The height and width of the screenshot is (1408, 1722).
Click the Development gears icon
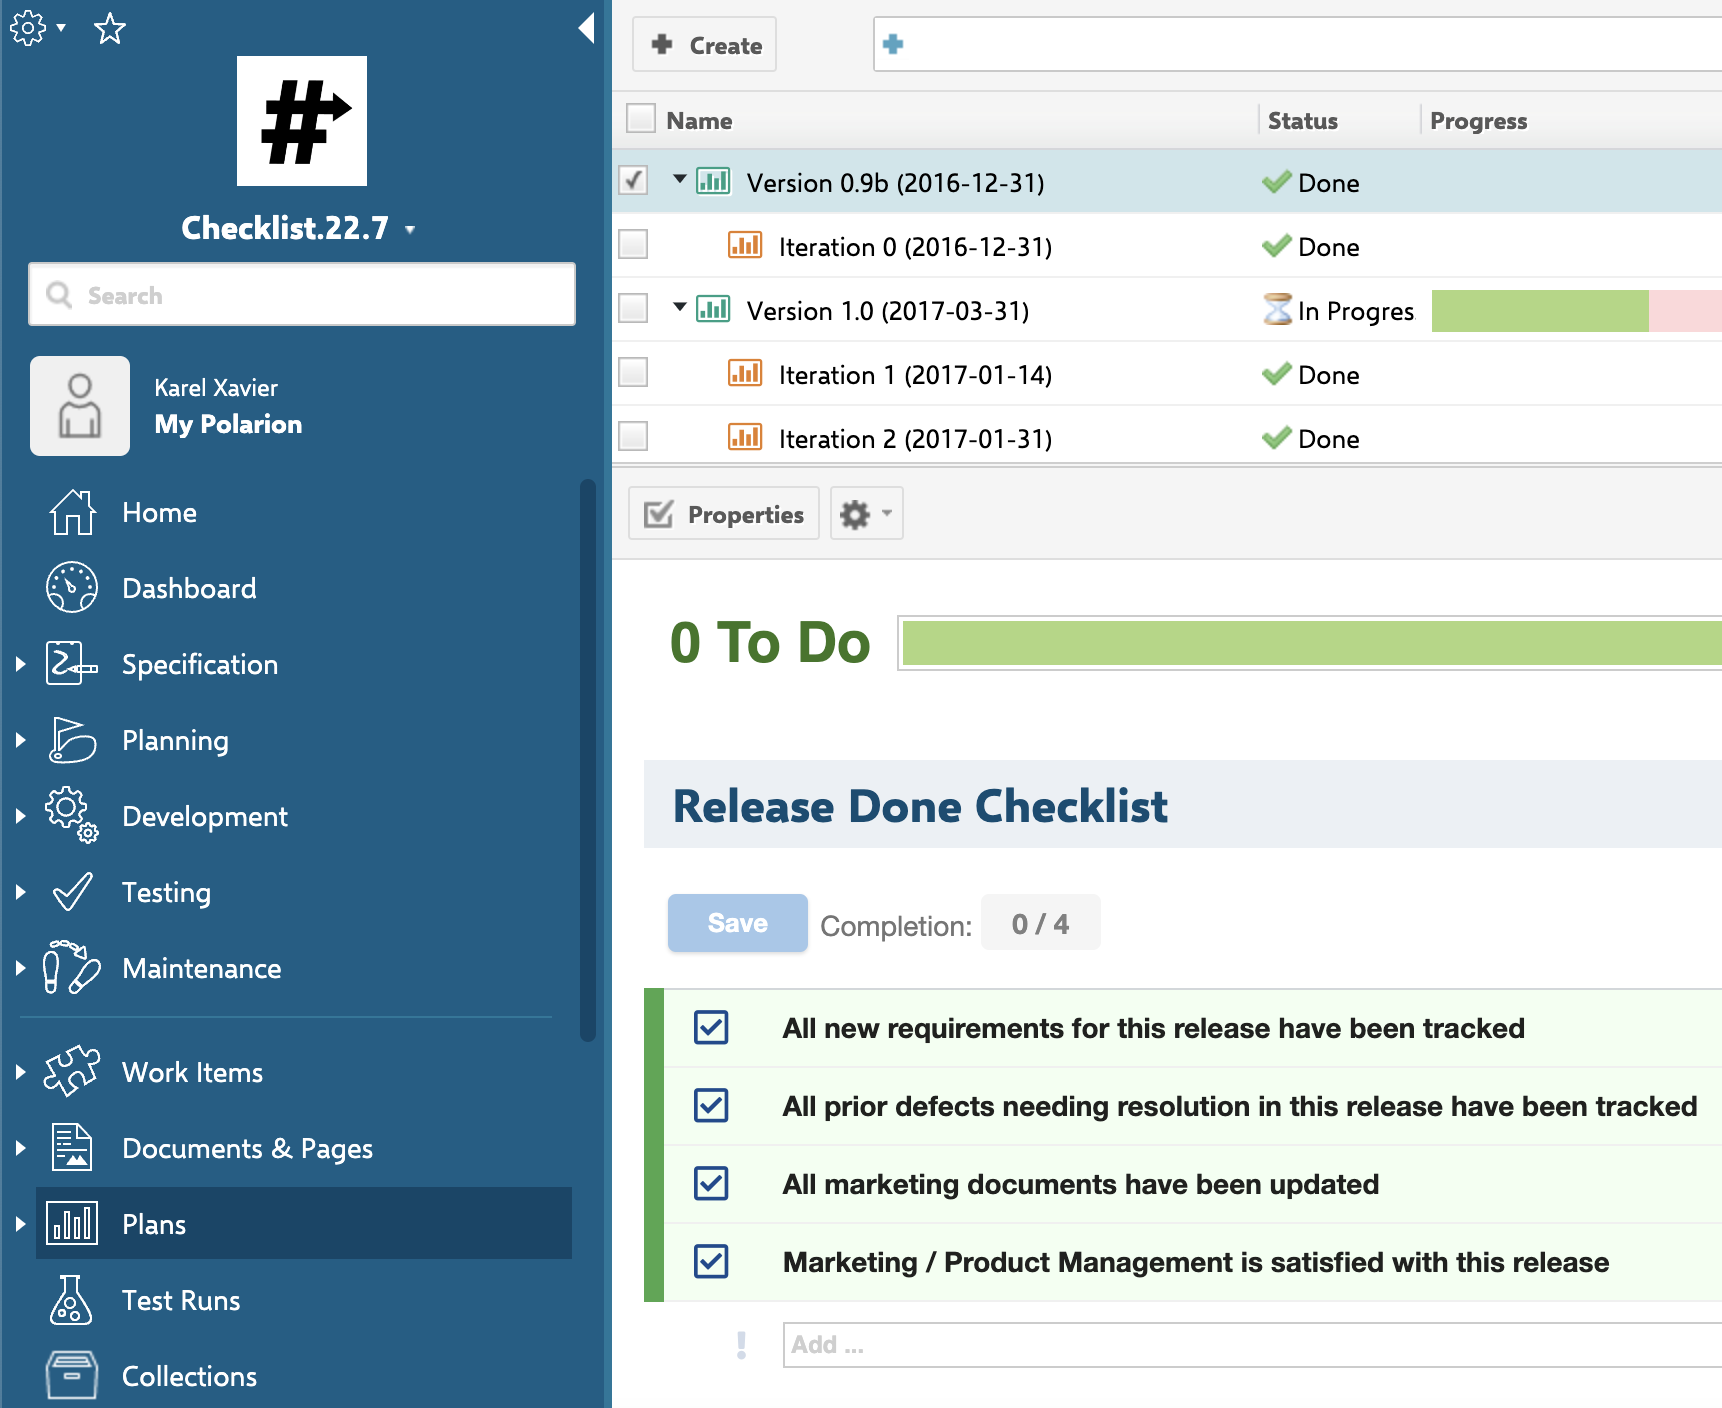[72, 816]
